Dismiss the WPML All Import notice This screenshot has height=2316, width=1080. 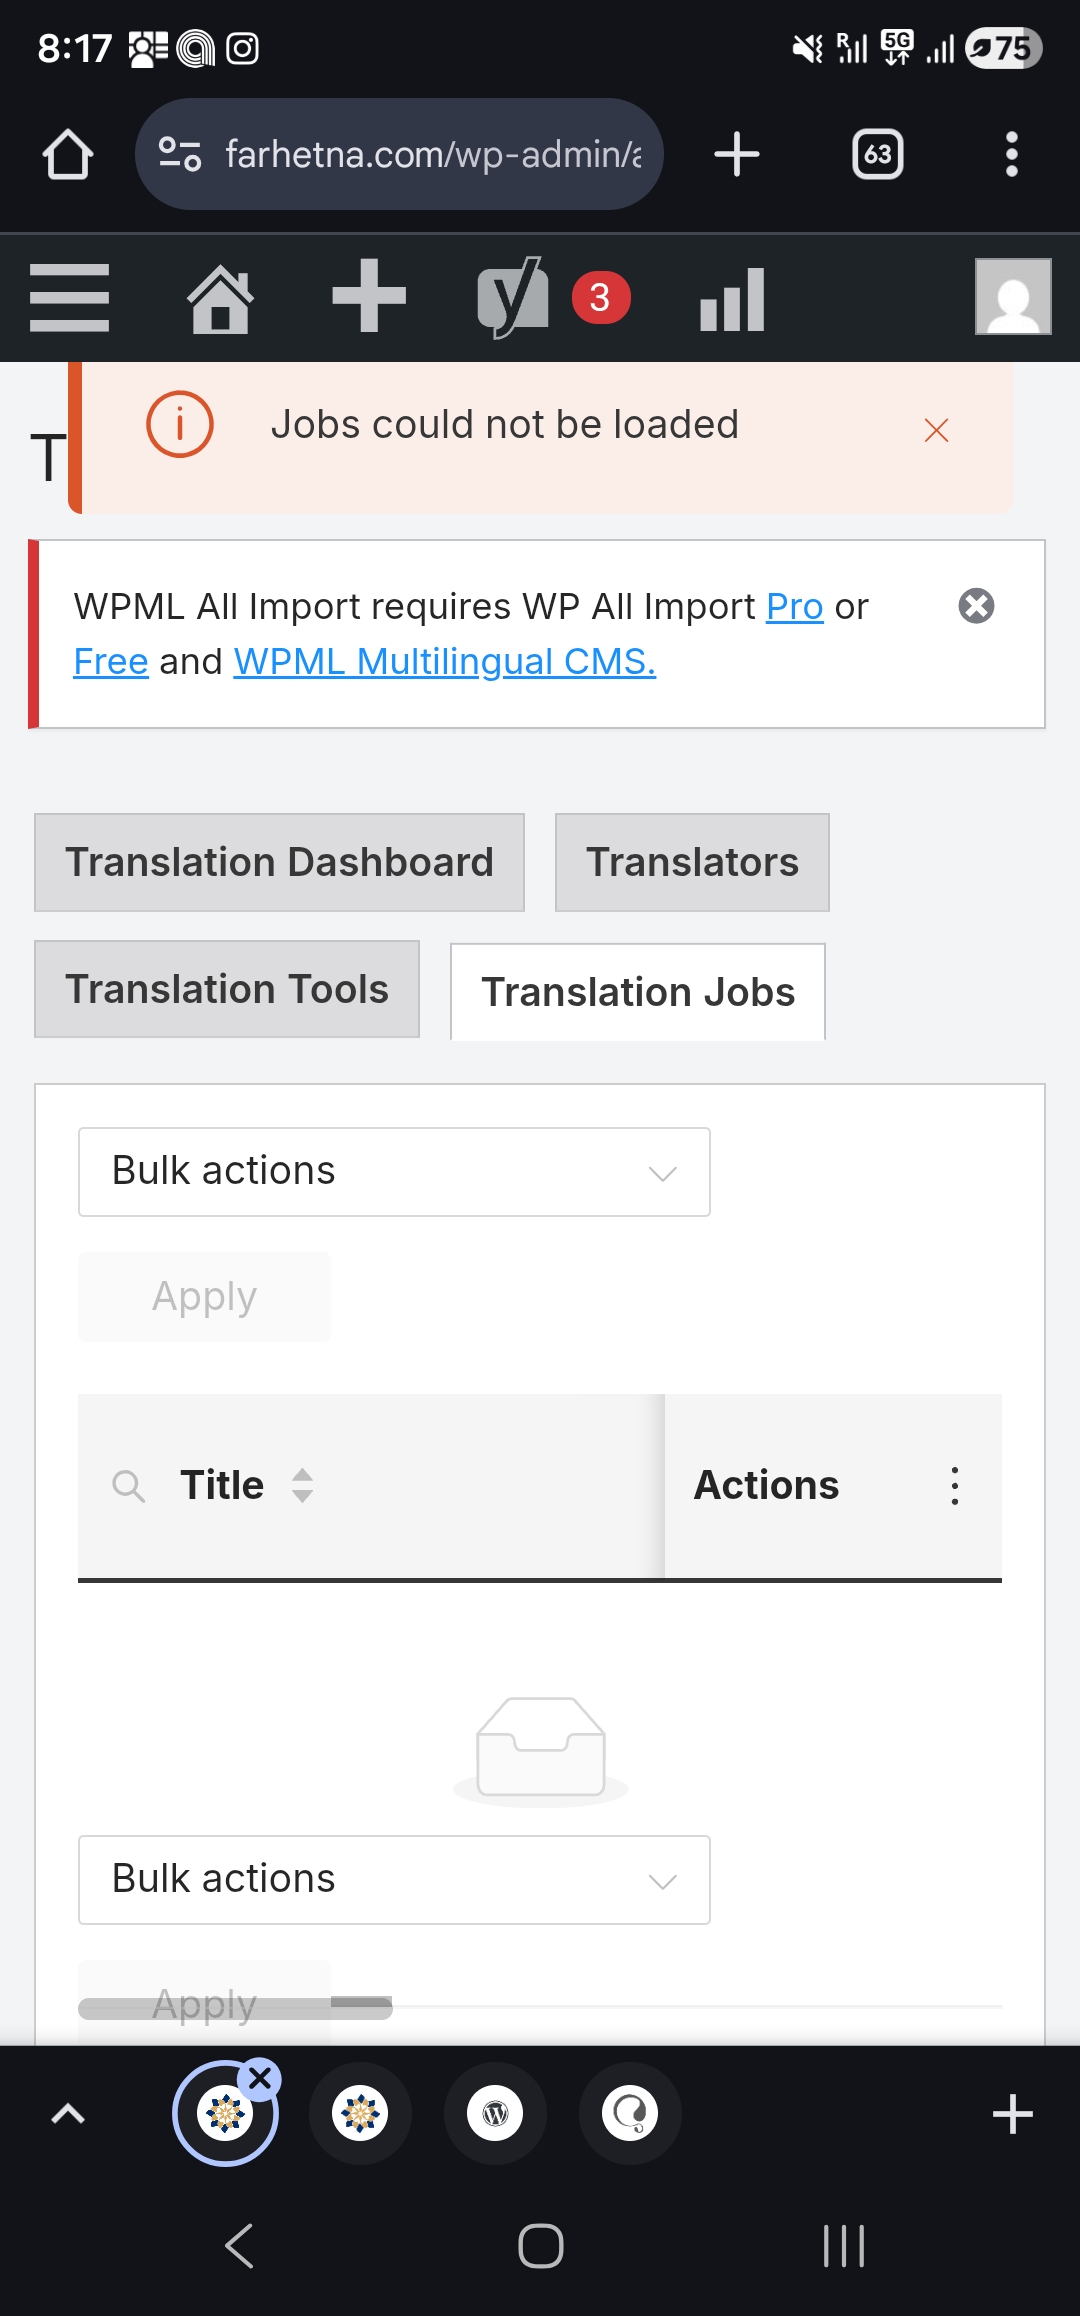coord(976,606)
